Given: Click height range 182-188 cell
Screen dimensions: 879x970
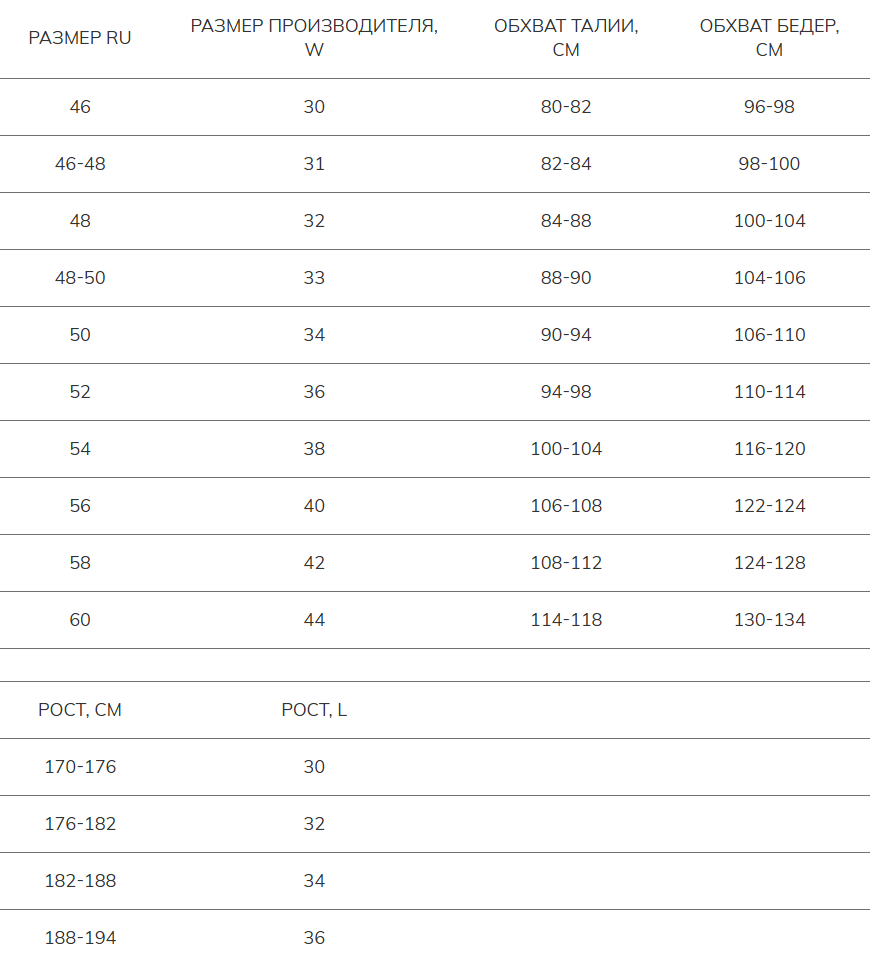Looking at the screenshot, I should coord(80,880).
